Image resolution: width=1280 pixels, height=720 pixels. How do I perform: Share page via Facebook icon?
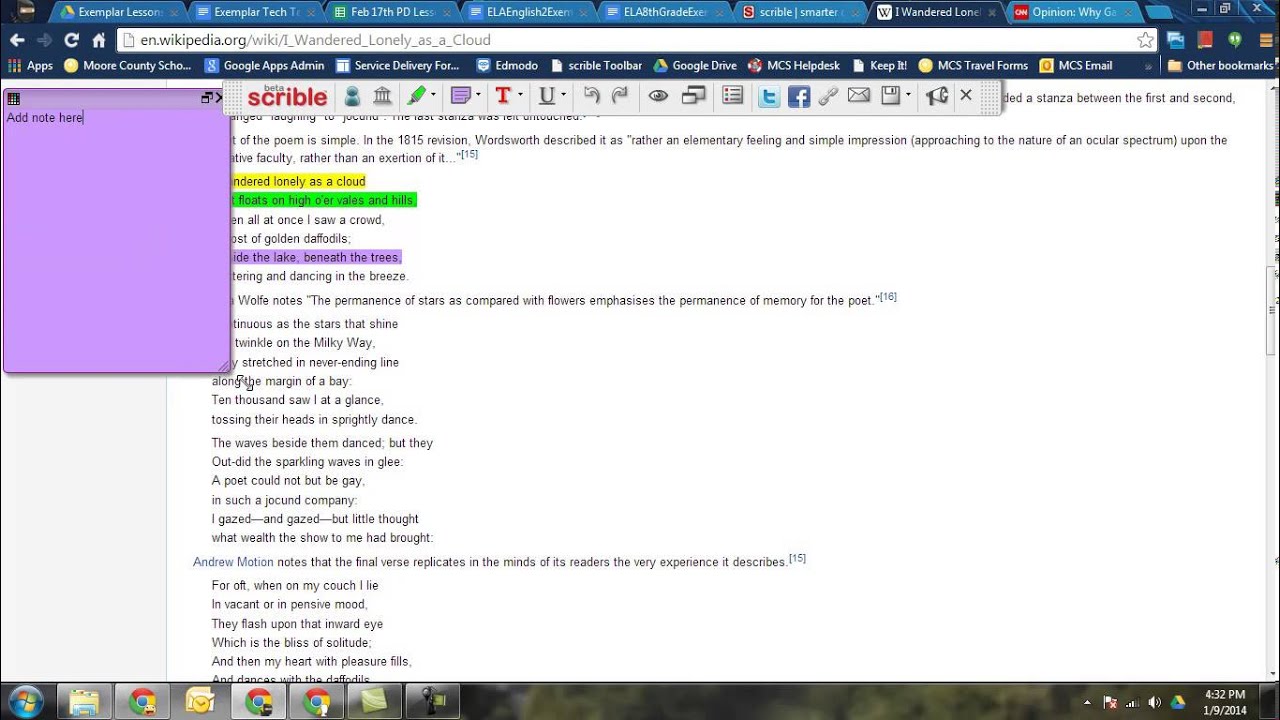point(798,96)
